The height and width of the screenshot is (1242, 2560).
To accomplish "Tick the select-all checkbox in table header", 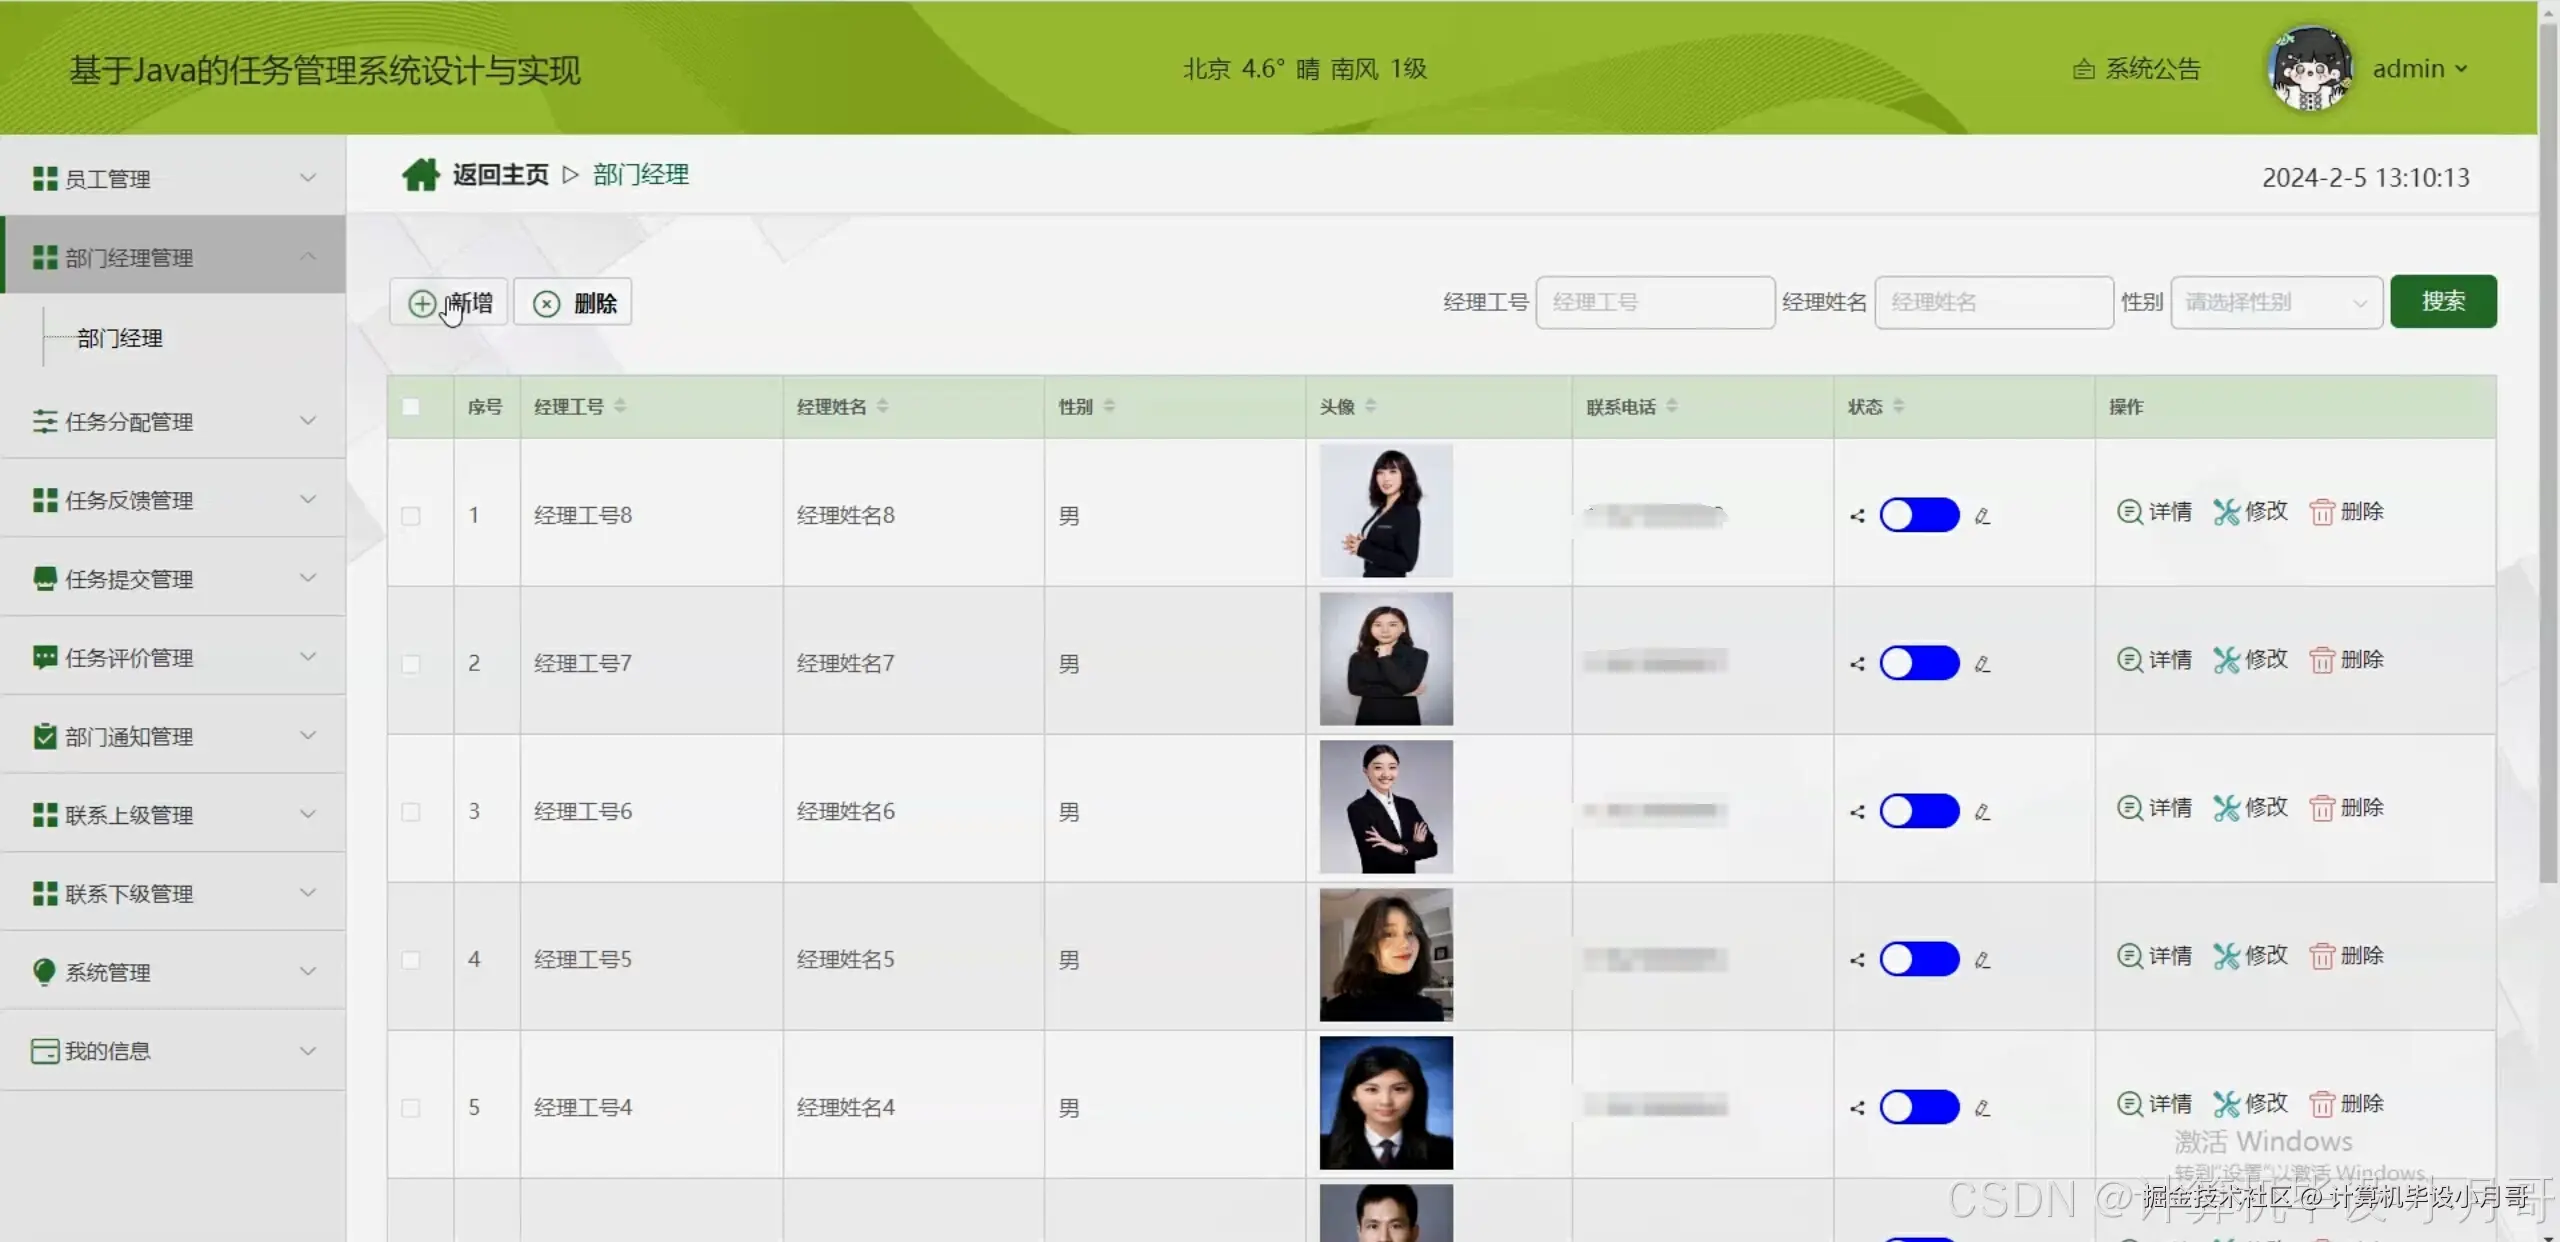I will point(411,407).
